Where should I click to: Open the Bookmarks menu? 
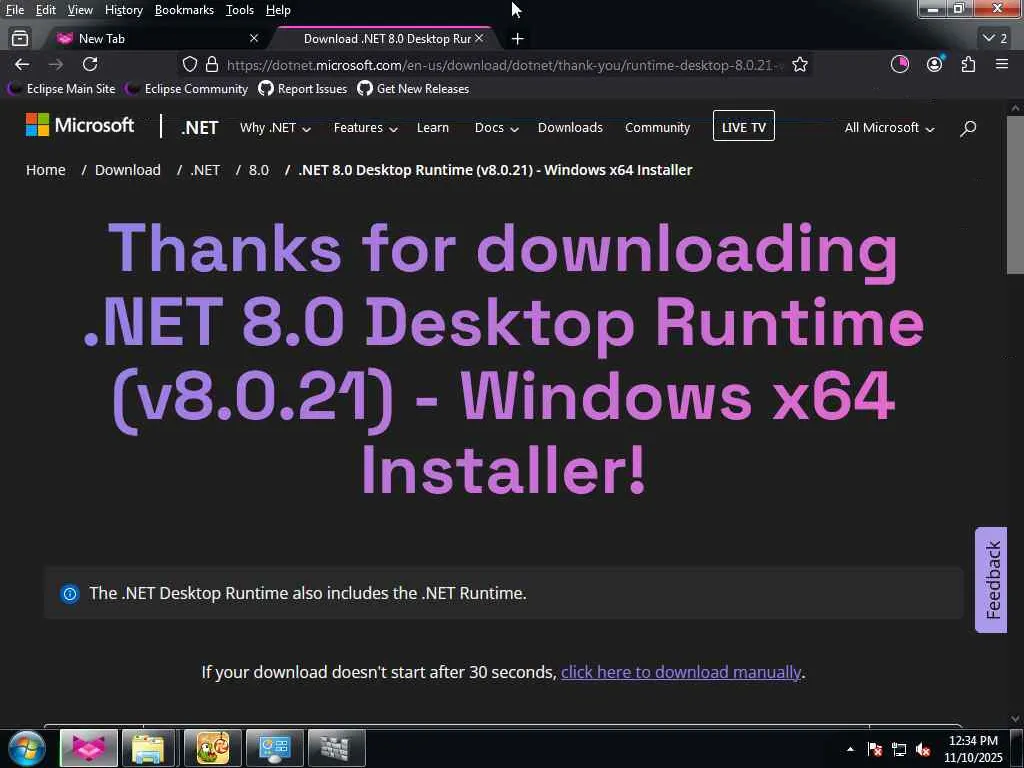pos(184,10)
